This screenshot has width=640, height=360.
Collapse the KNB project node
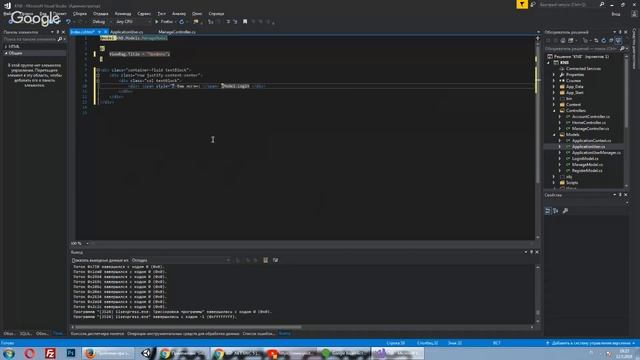pos(549,62)
